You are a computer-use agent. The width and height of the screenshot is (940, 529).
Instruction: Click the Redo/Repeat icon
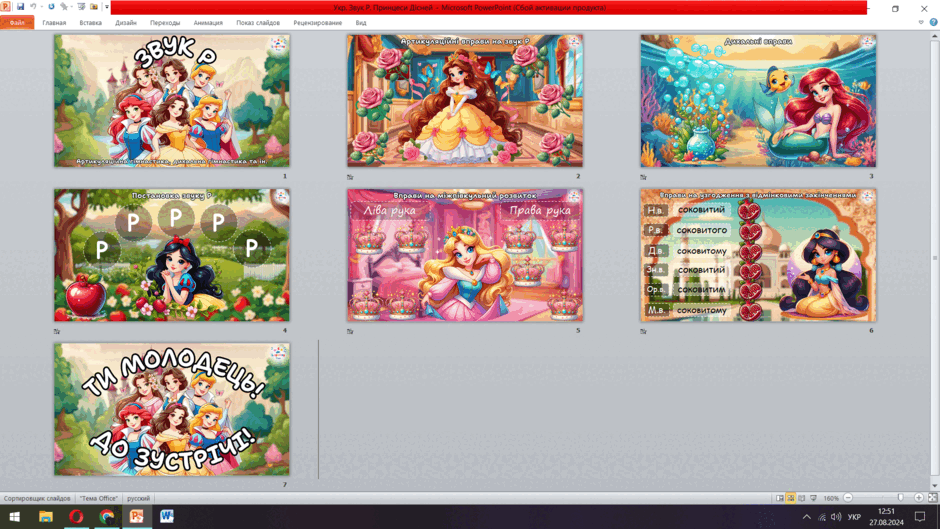(51, 7)
